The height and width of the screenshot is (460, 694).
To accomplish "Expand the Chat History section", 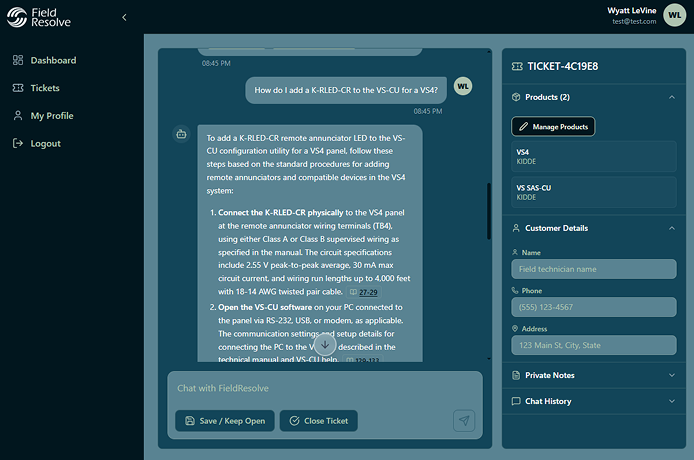I will click(x=671, y=401).
